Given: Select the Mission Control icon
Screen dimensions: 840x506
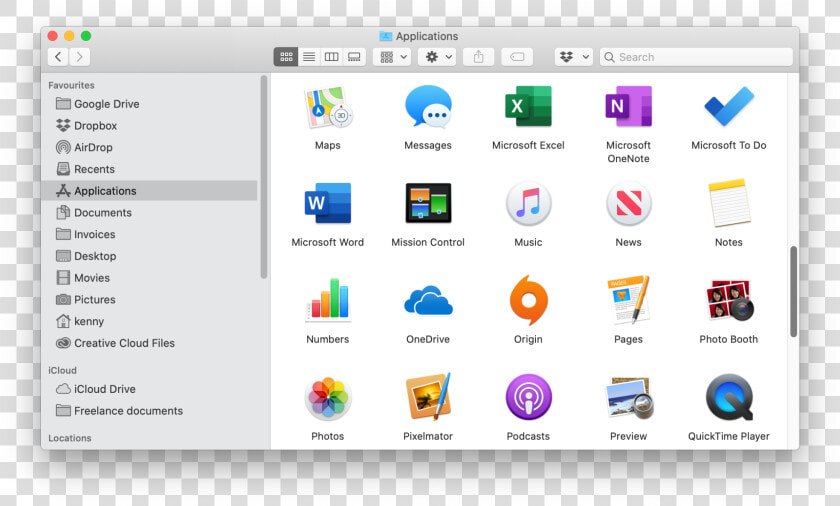Looking at the screenshot, I should (x=428, y=203).
